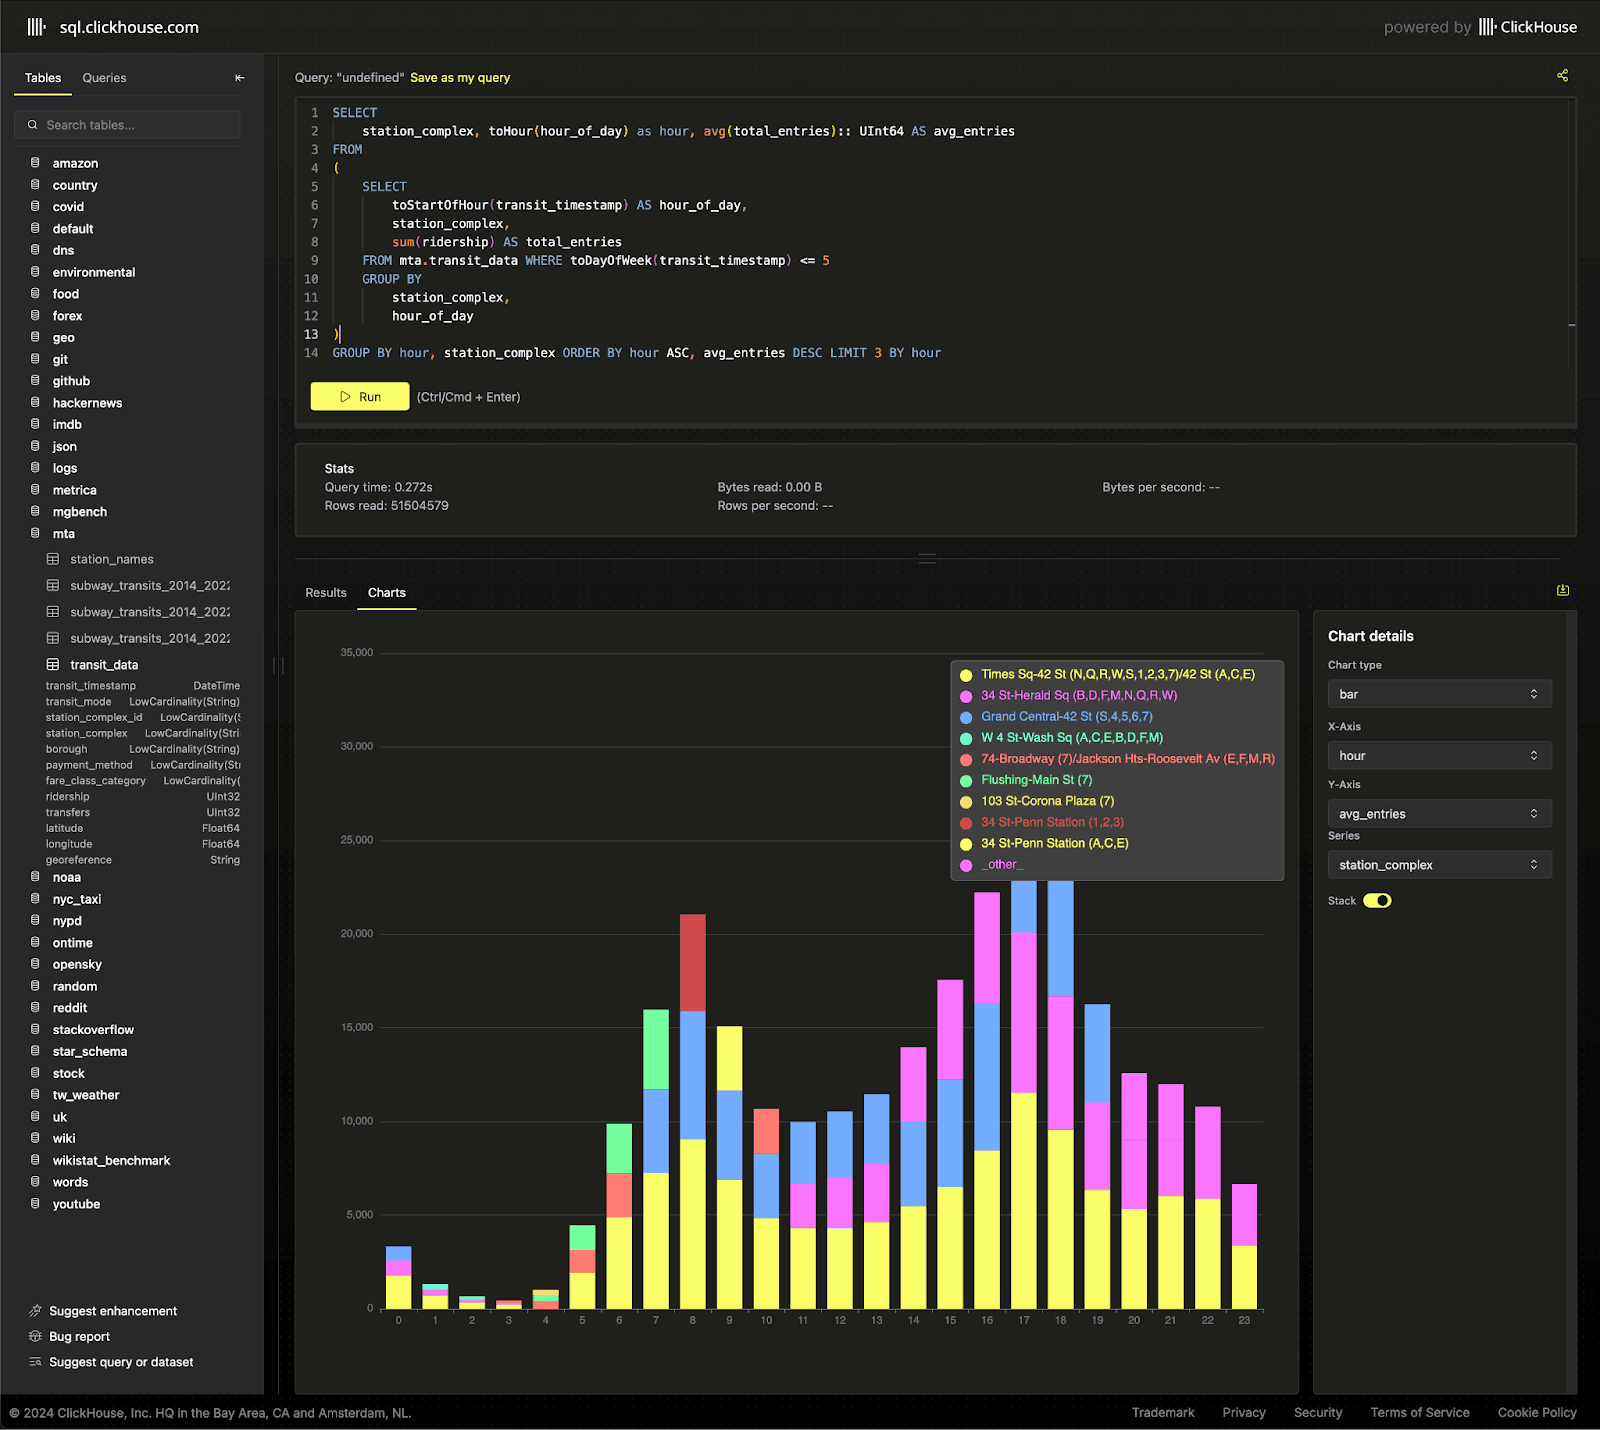Toggle the Stack switch off
The image size is (1600, 1430).
click(1377, 901)
